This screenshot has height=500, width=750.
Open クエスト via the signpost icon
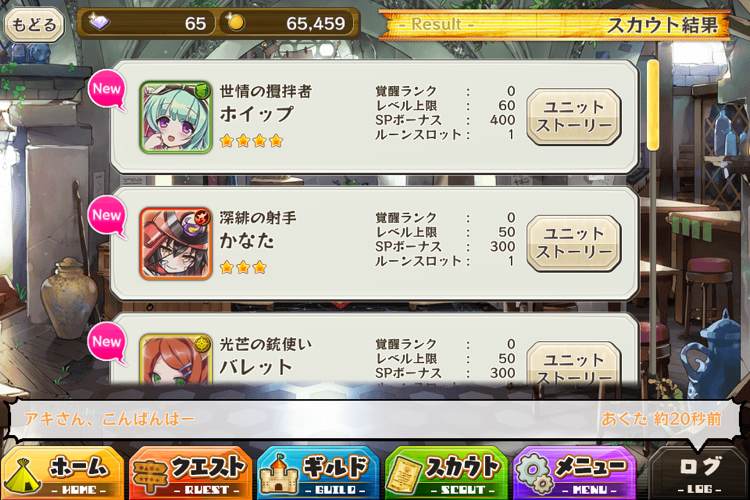(190, 473)
